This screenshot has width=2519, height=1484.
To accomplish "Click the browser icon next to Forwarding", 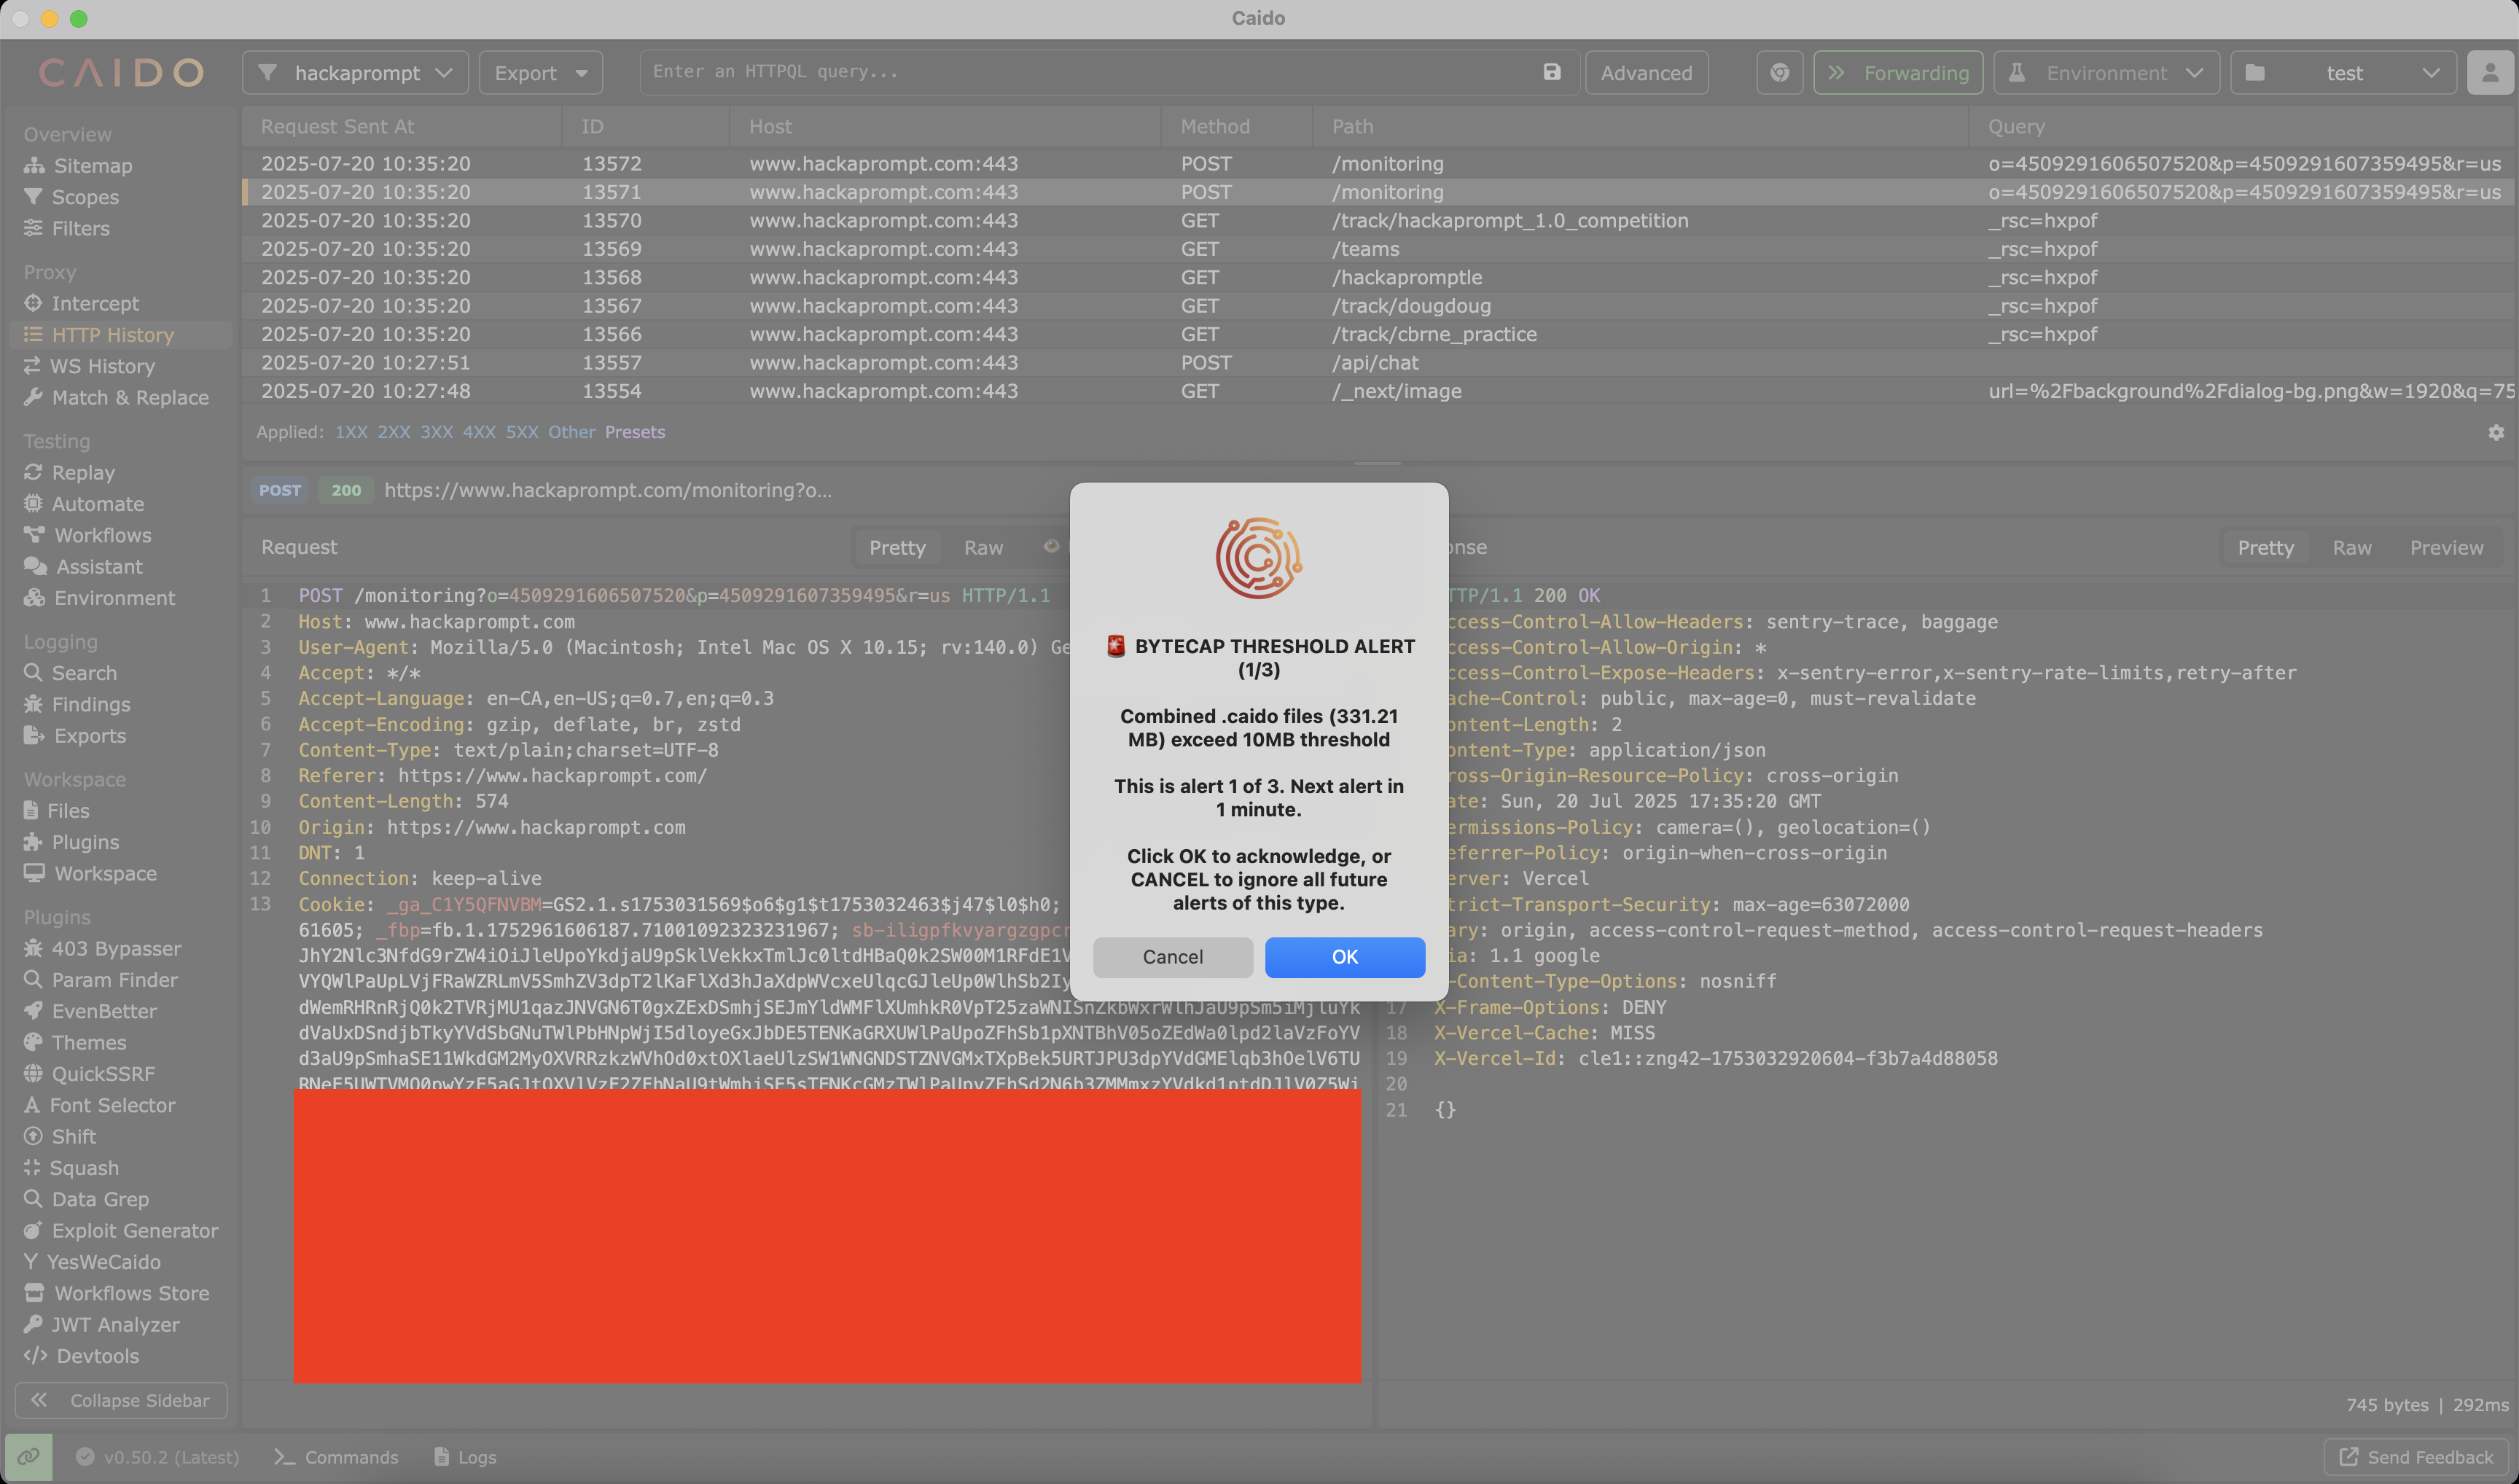I will click(1779, 73).
